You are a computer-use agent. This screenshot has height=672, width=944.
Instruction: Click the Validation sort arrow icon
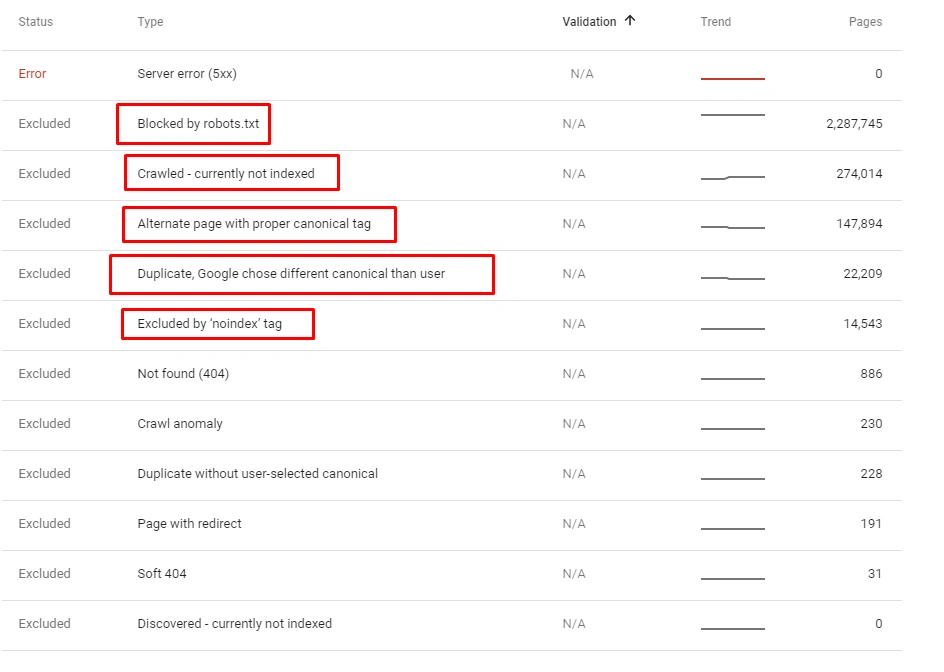tap(630, 21)
